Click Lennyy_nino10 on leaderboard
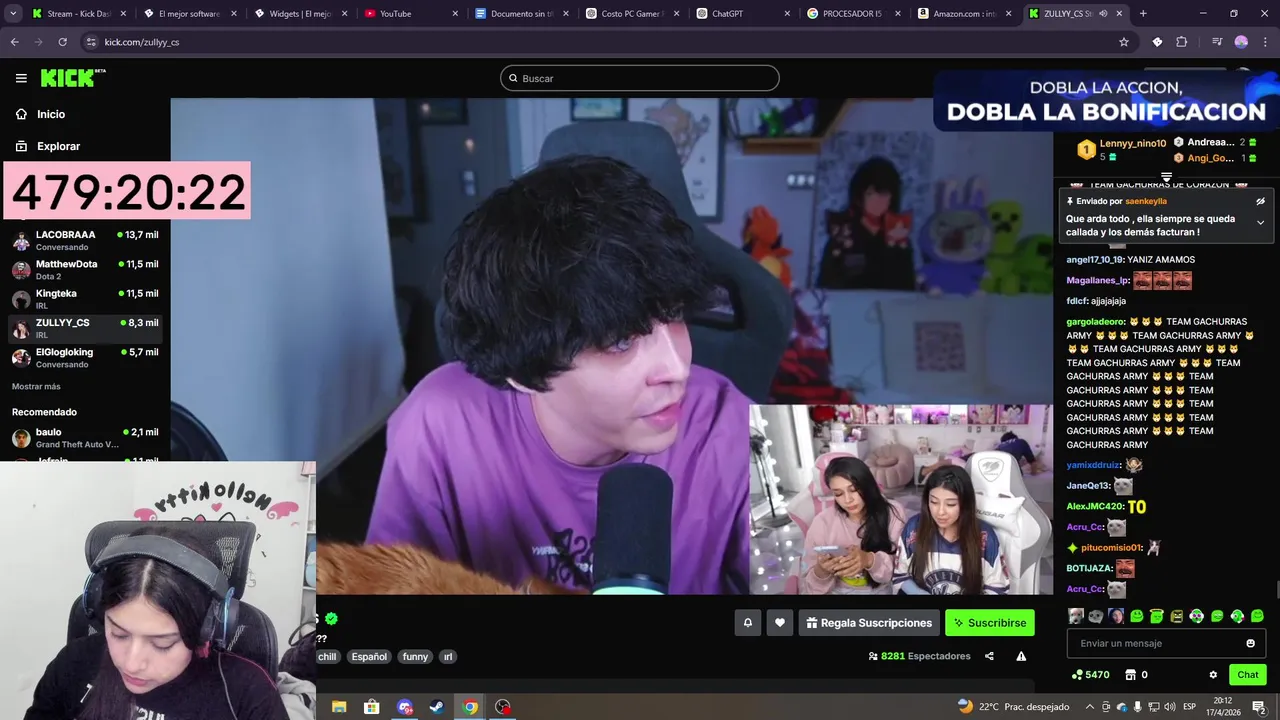This screenshot has width=1280, height=720. [1133, 144]
